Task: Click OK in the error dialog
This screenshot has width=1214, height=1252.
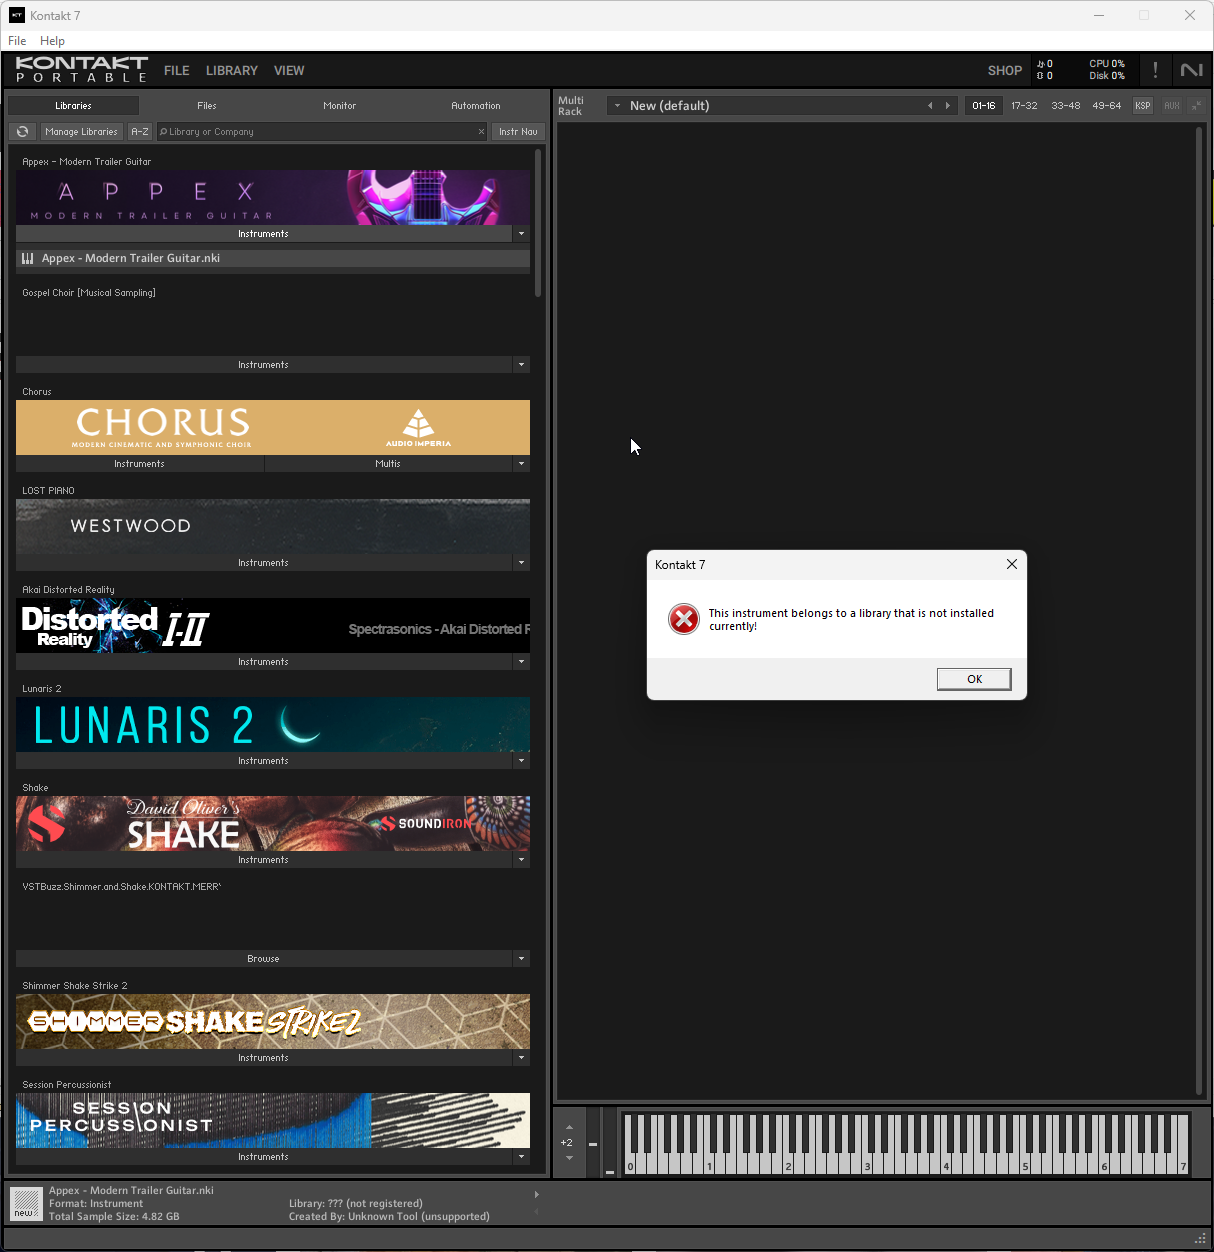Action: (974, 679)
